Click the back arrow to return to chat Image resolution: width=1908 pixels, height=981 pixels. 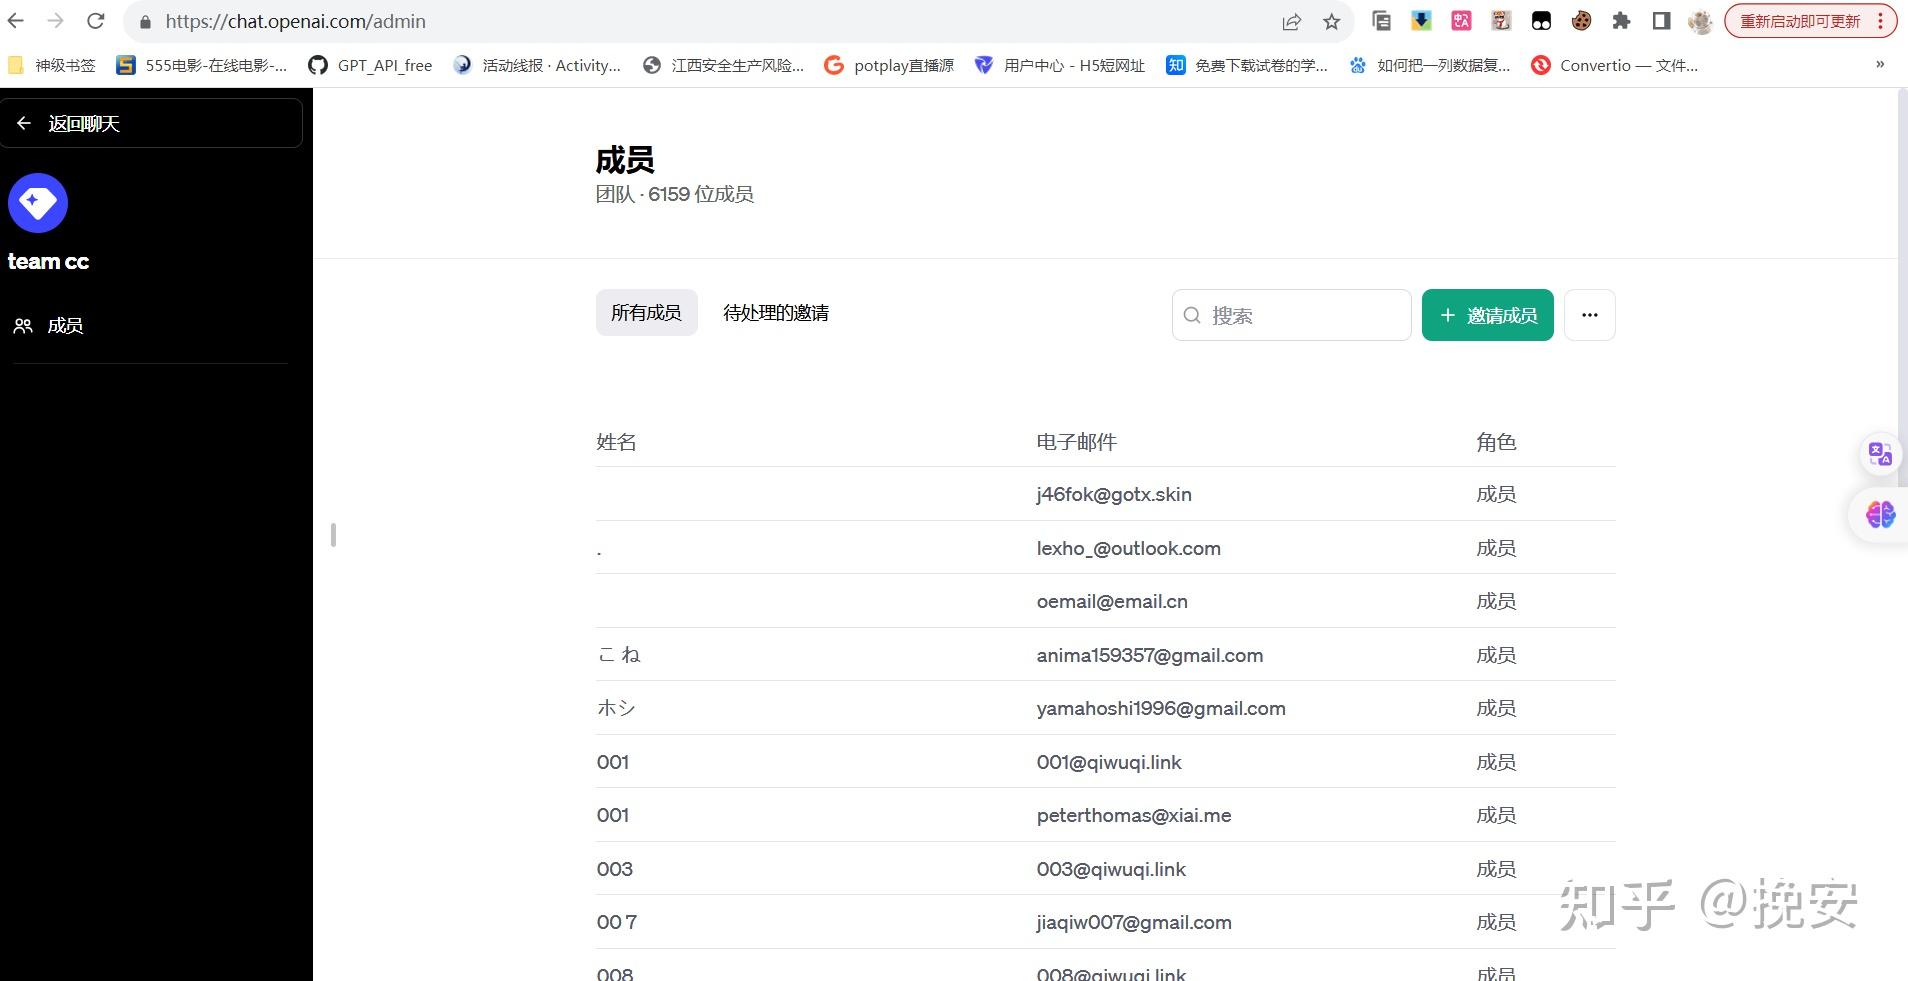click(23, 122)
